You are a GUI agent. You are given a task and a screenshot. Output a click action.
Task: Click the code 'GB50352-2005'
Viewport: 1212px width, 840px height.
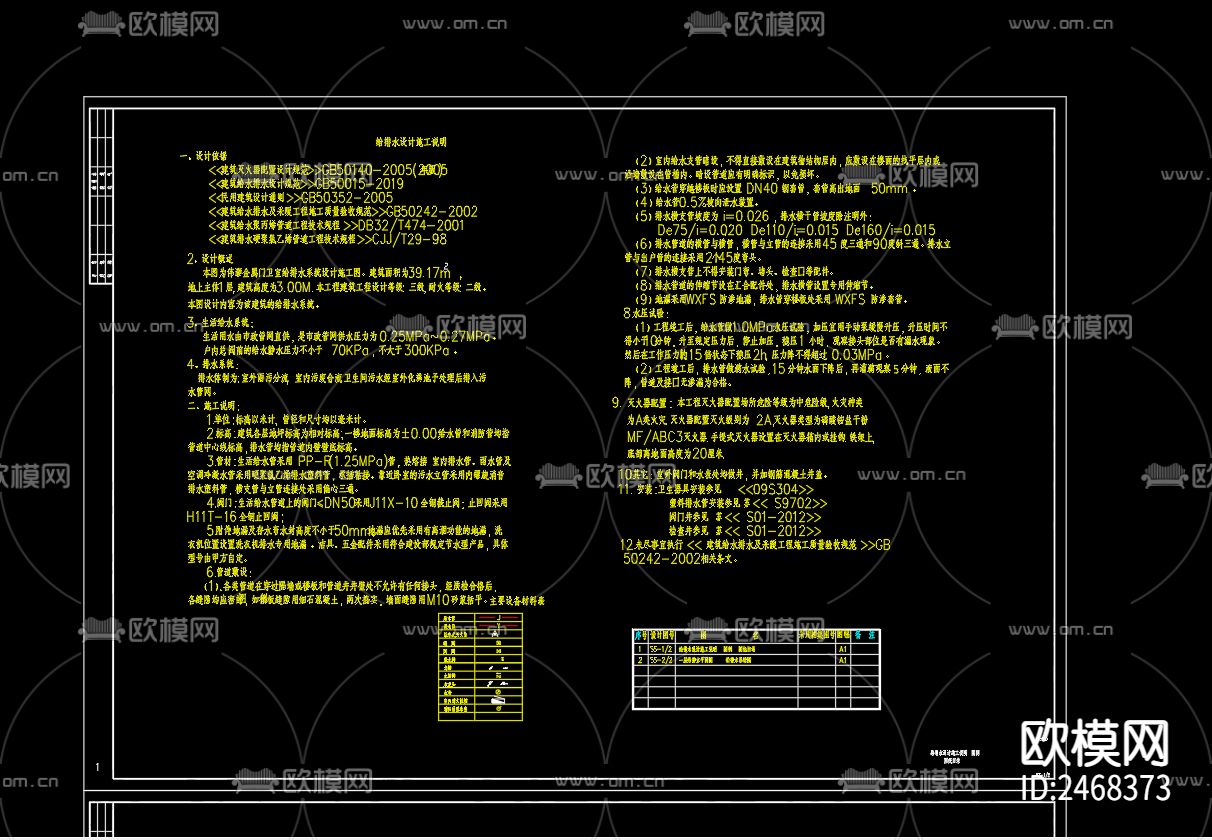(348, 198)
